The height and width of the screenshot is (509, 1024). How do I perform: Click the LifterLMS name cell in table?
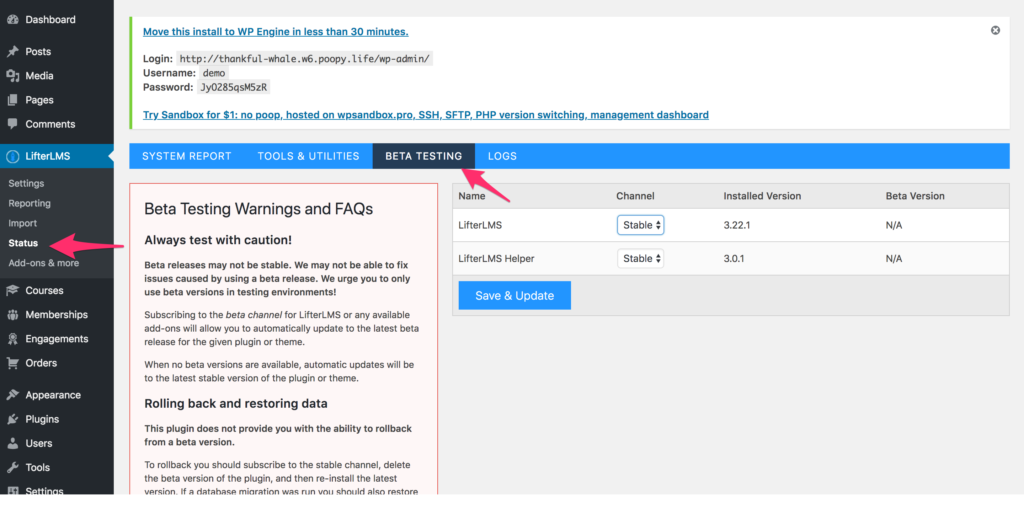[480, 225]
